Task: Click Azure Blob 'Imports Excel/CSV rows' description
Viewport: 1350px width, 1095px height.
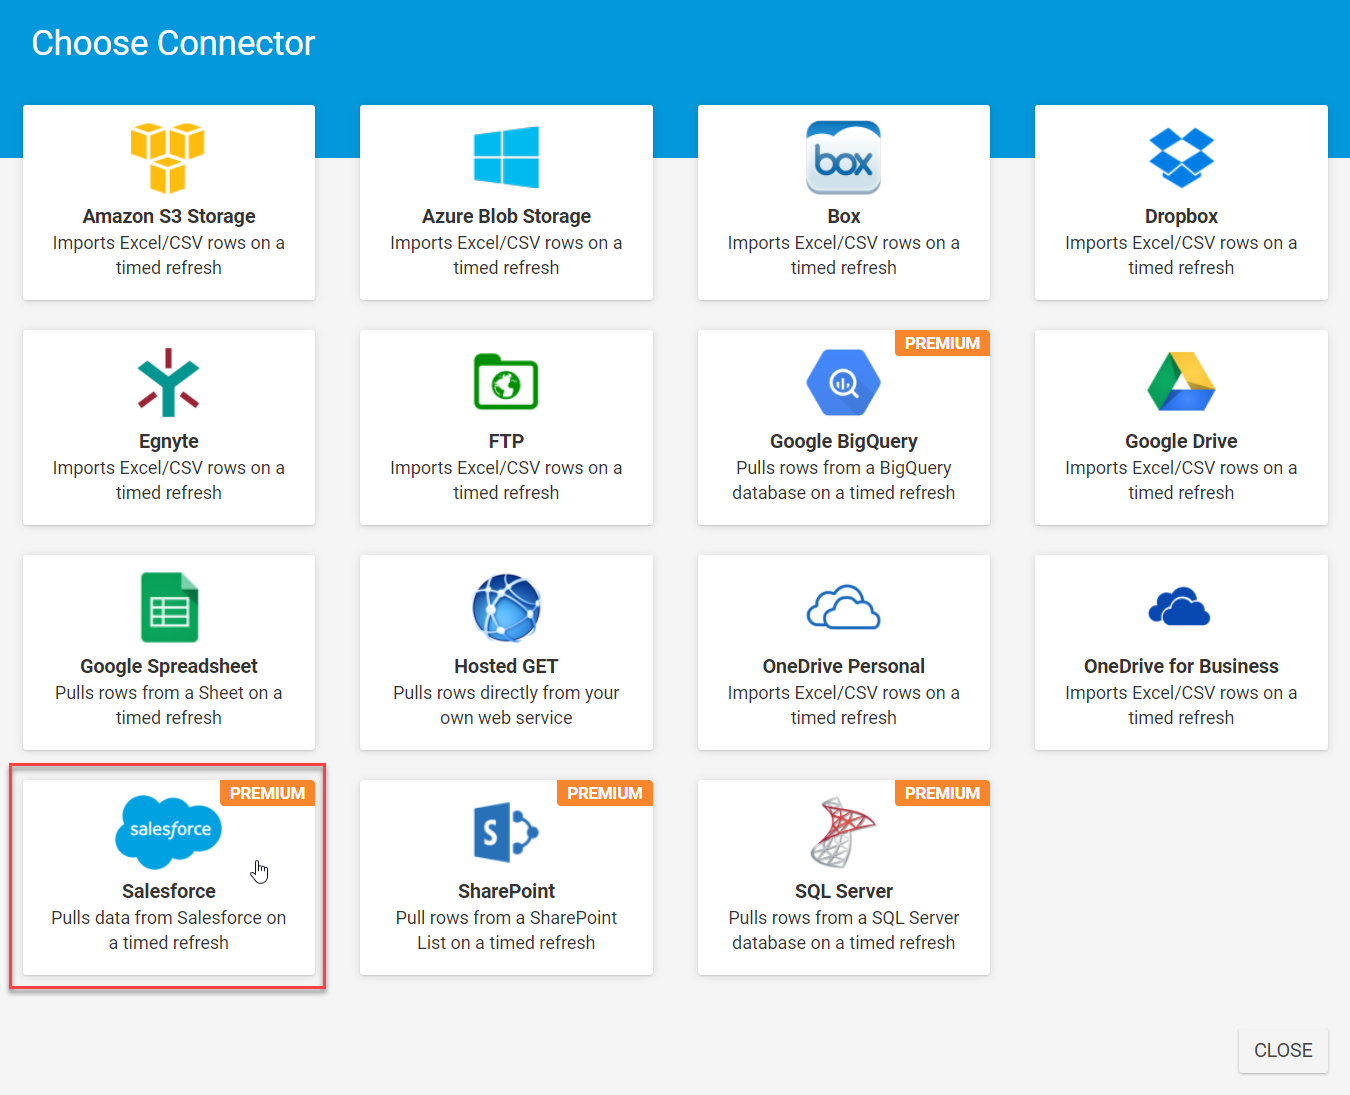Action: click(x=506, y=255)
